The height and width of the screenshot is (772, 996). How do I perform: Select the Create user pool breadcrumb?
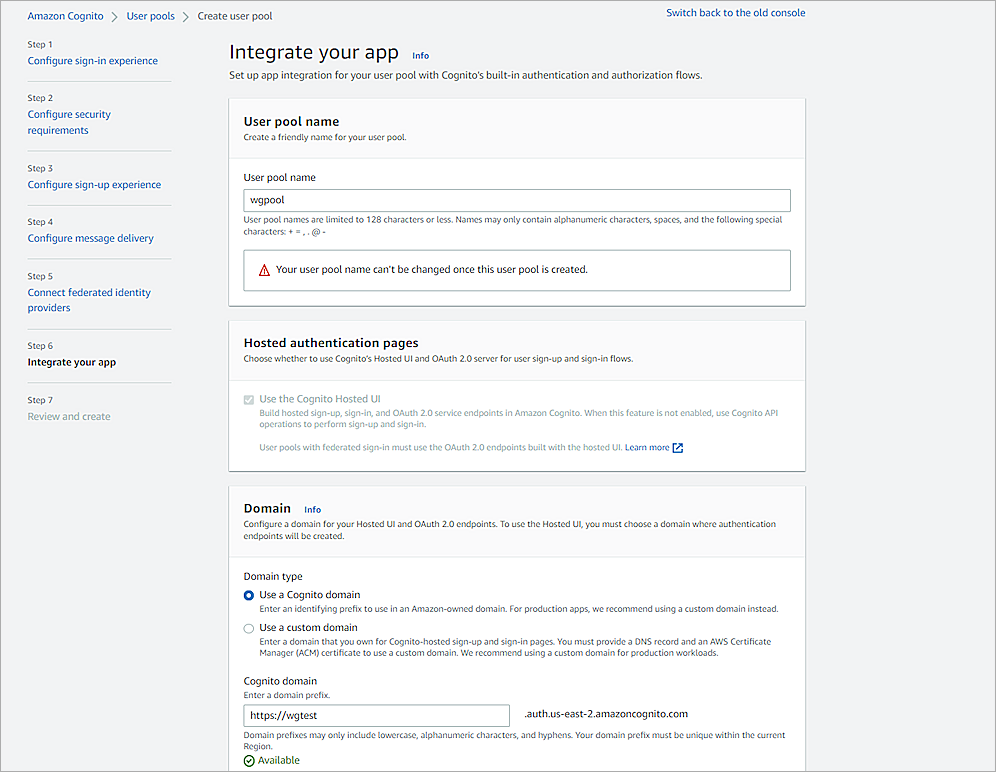[x=235, y=16]
